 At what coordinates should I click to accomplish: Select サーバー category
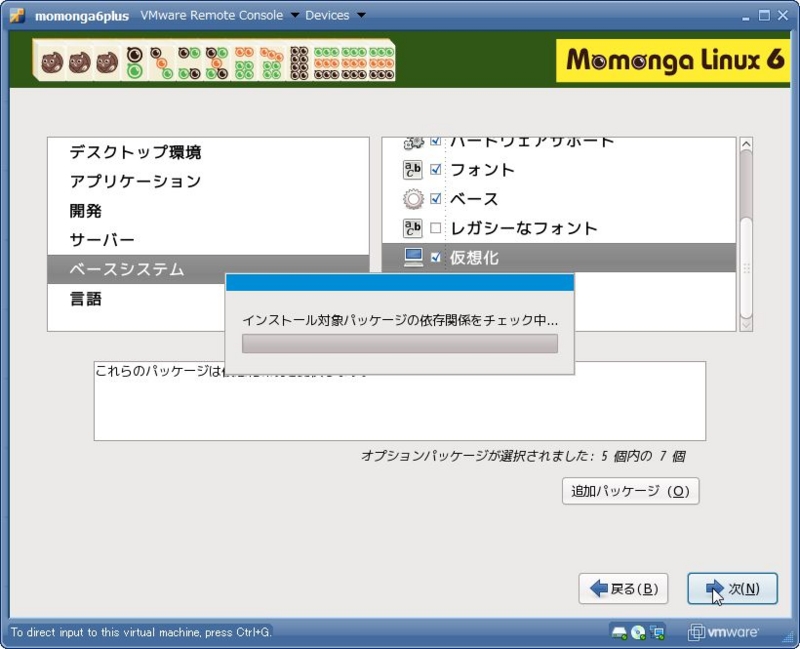pyautogui.click(x=102, y=240)
